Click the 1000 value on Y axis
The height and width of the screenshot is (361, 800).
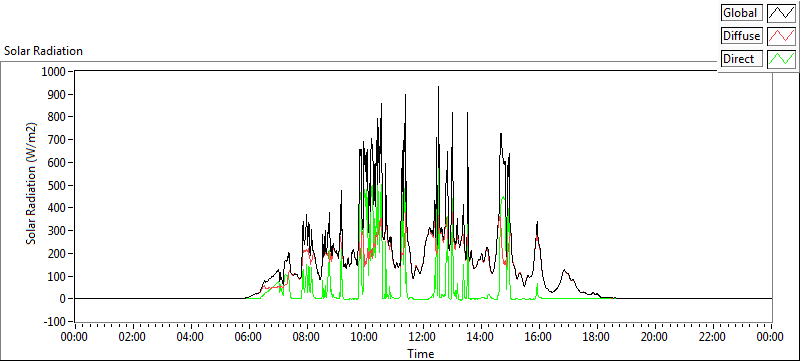coord(53,72)
